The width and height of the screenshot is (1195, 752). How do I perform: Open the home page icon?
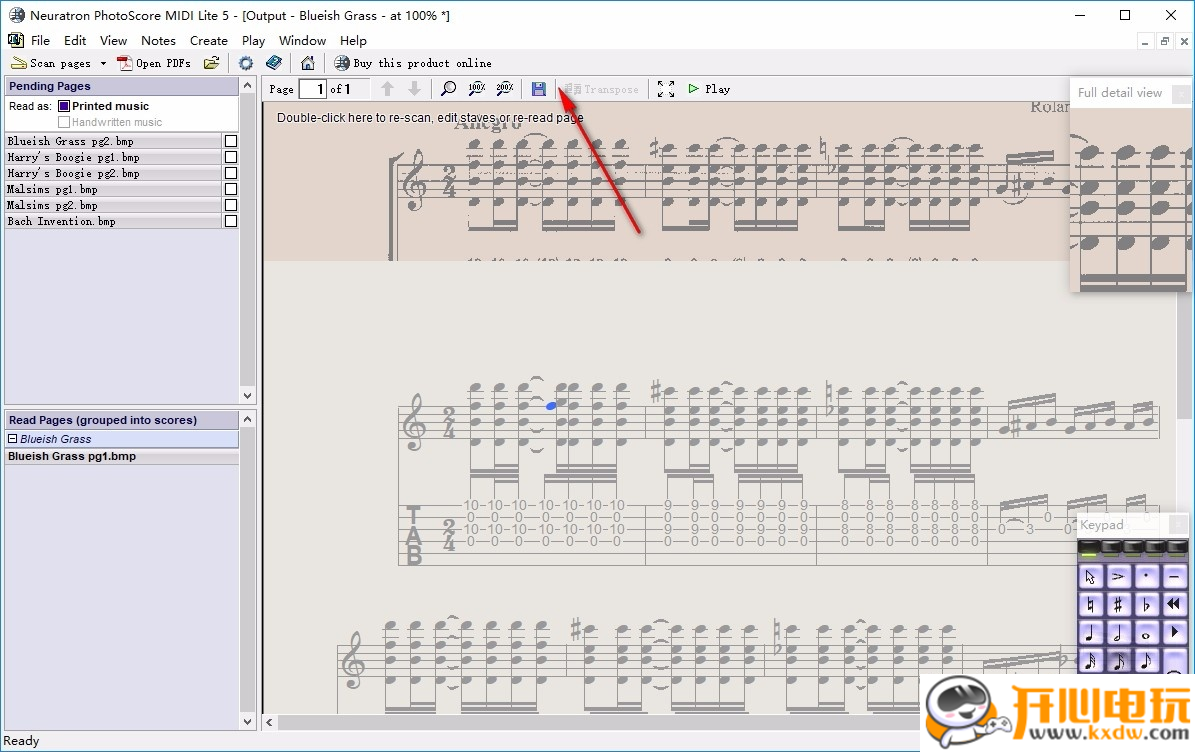[x=308, y=63]
